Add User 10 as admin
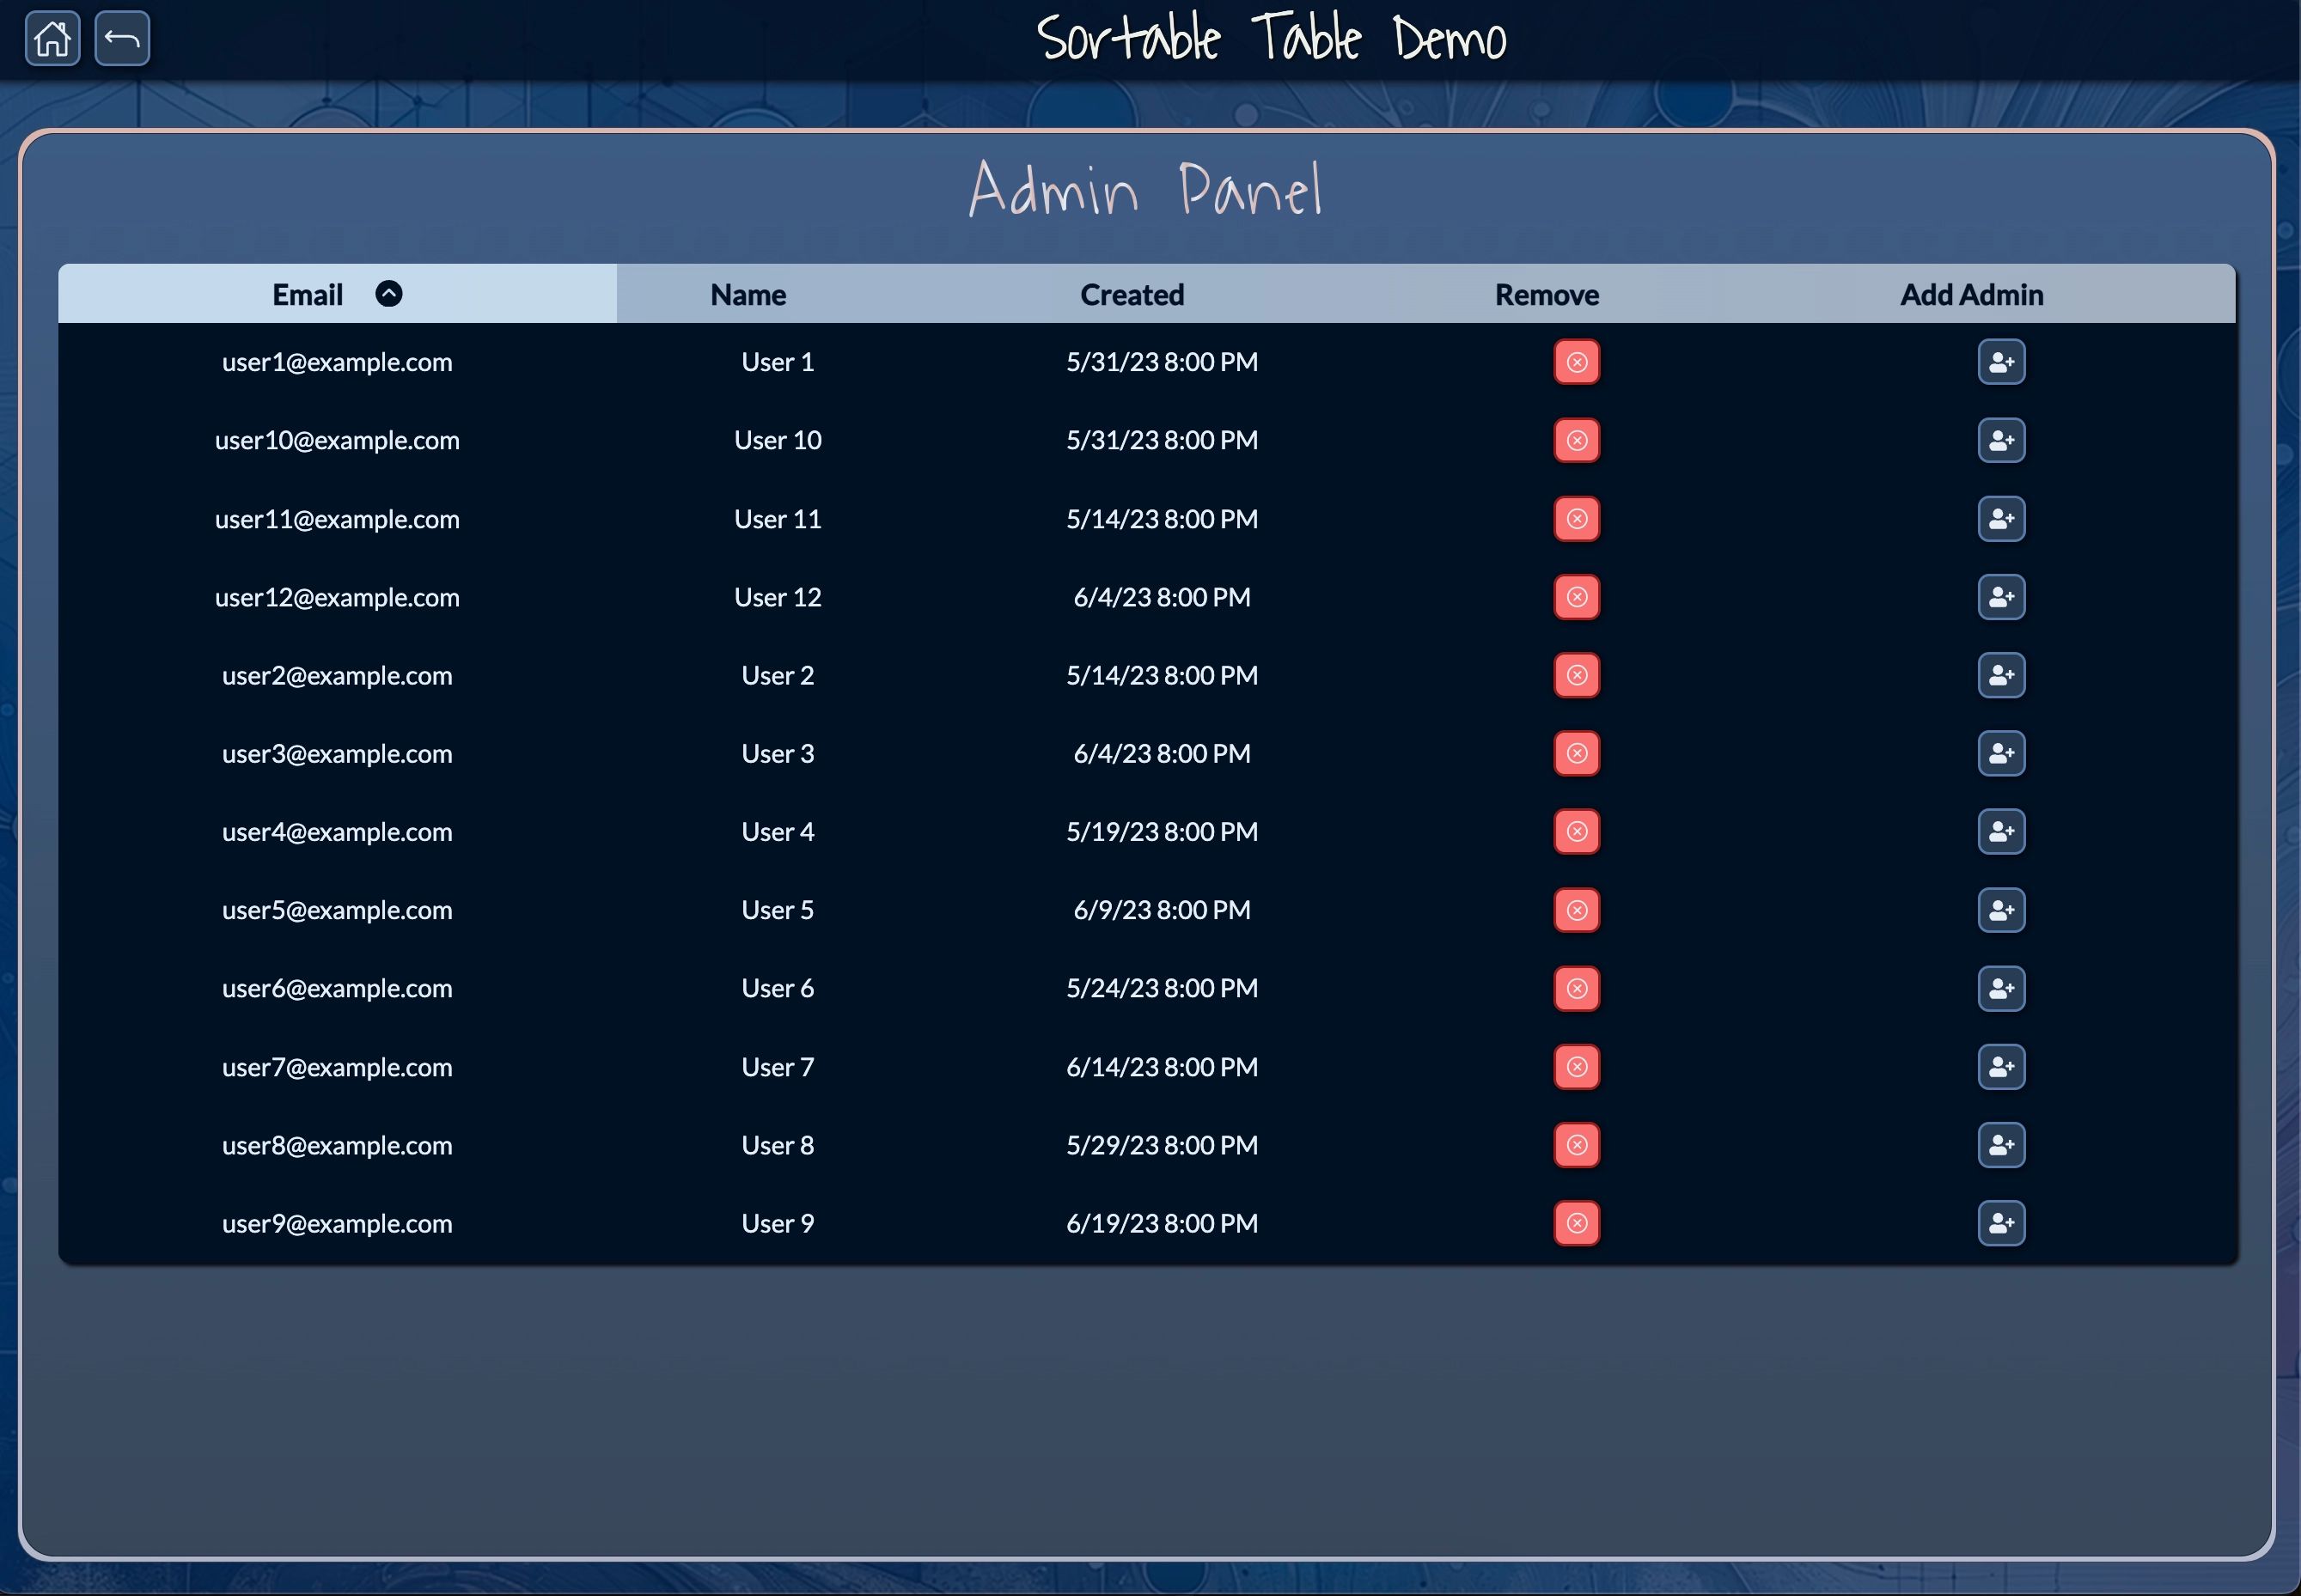 pos(2001,440)
